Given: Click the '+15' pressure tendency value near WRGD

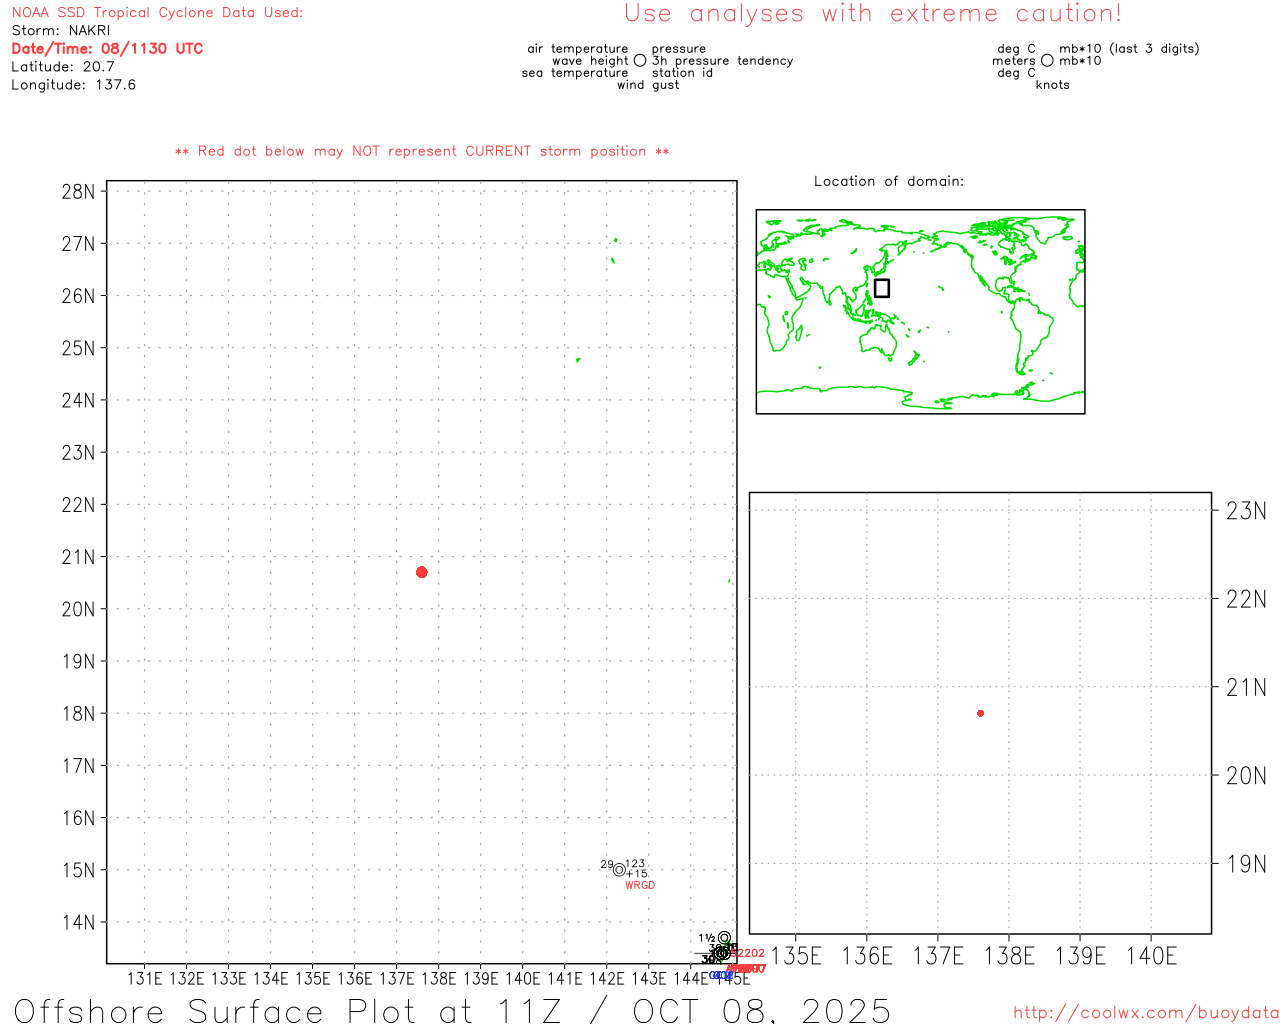Looking at the screenshot, I should 637,874.
